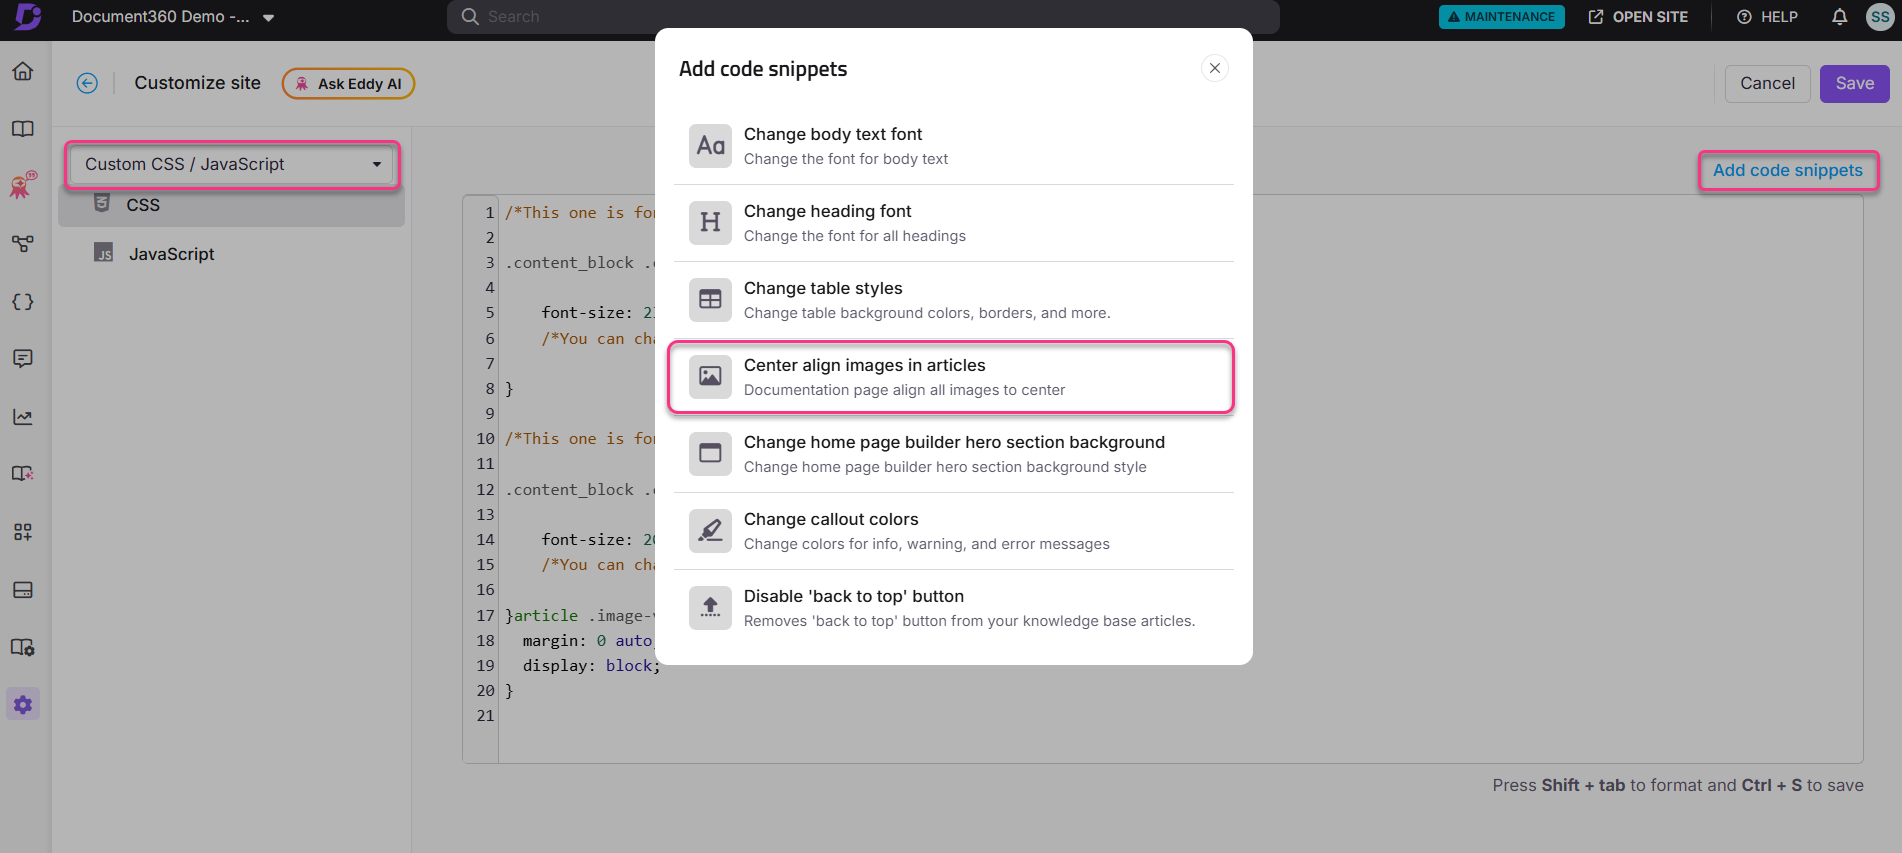Open the feedback comments icon in sidebar

pyautogui.click(x=23, y=358)
